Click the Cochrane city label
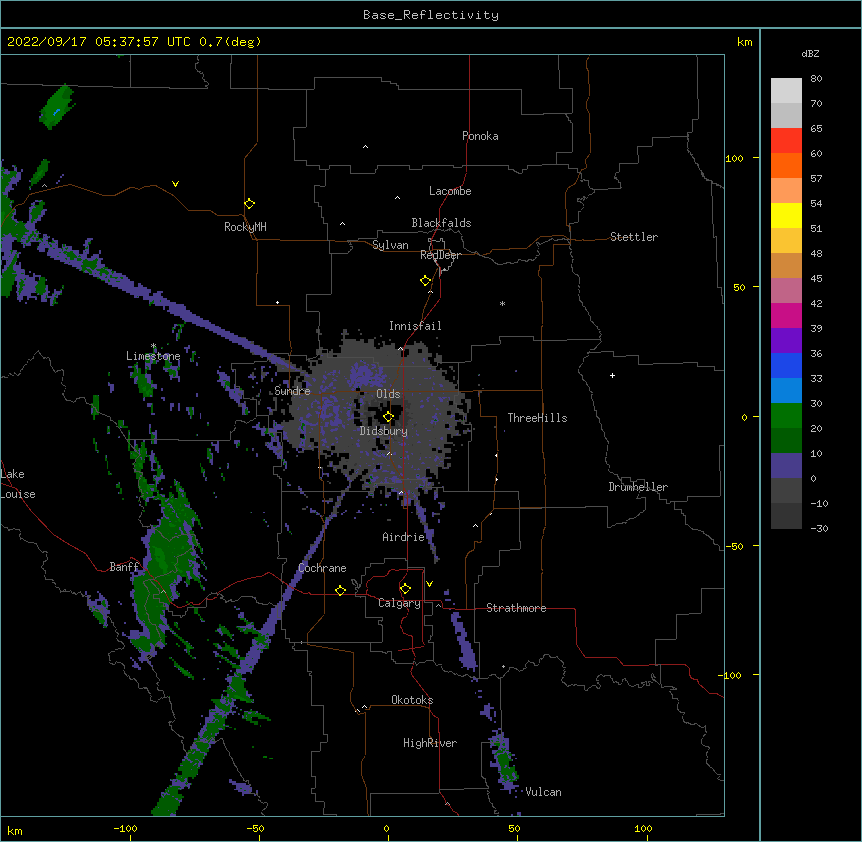The image size is (862, 842). pos(322,568)
